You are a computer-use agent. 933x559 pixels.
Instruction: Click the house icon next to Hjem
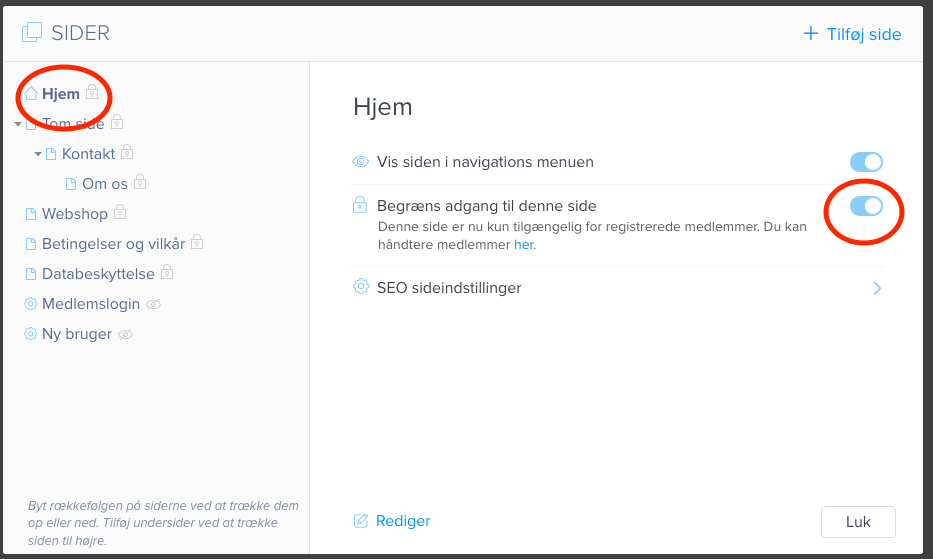coord(31,93)
